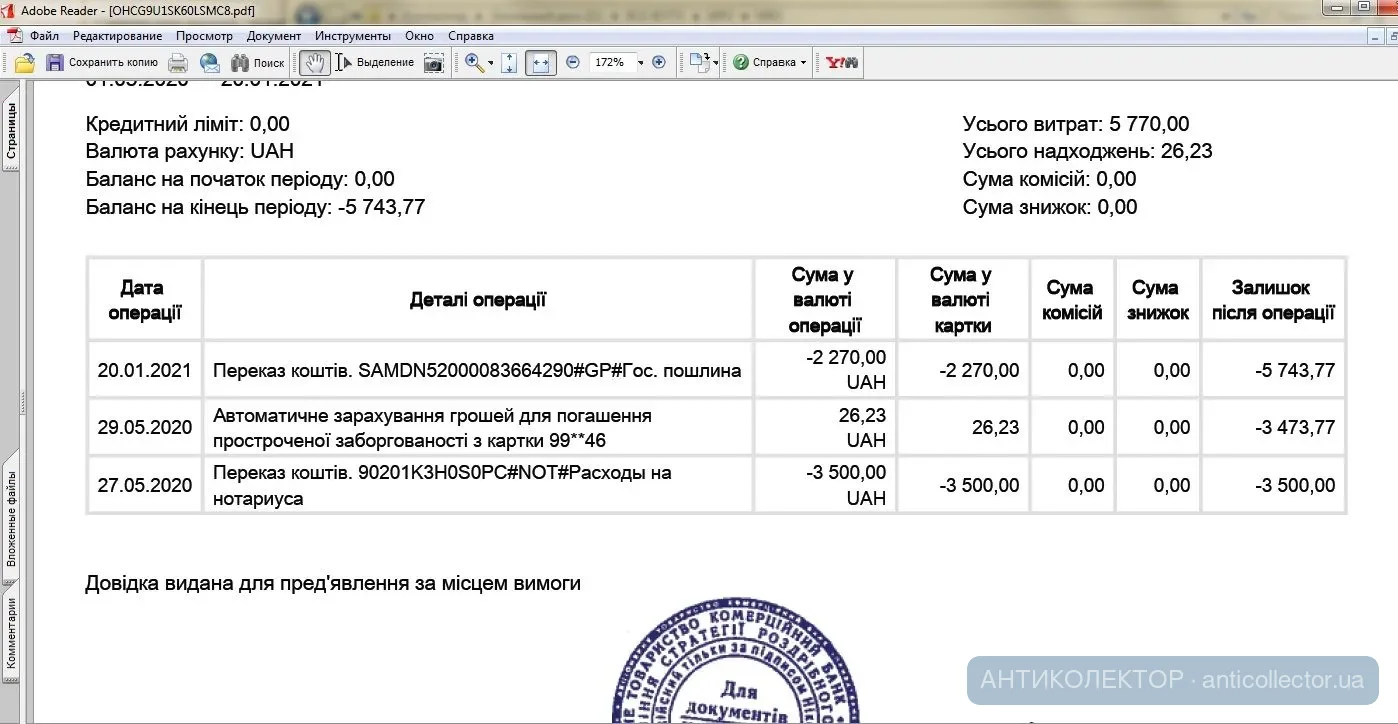This screenshot has height=724, width=1398.
Task: Click the Fit Page height icon
Action: (x=509, y=62)
